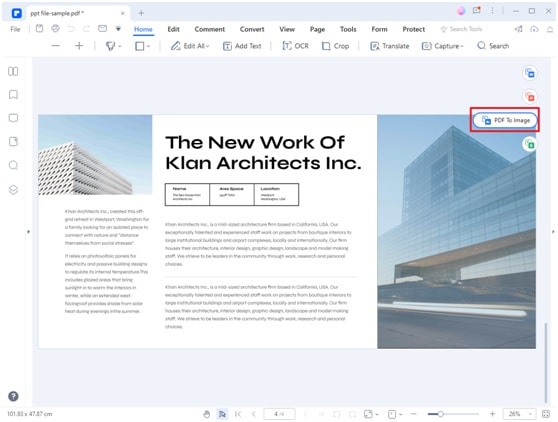This screenshot has width=558, height=422.
Task: Click the vertical scrollbar thumb
Action: [546, 362]
